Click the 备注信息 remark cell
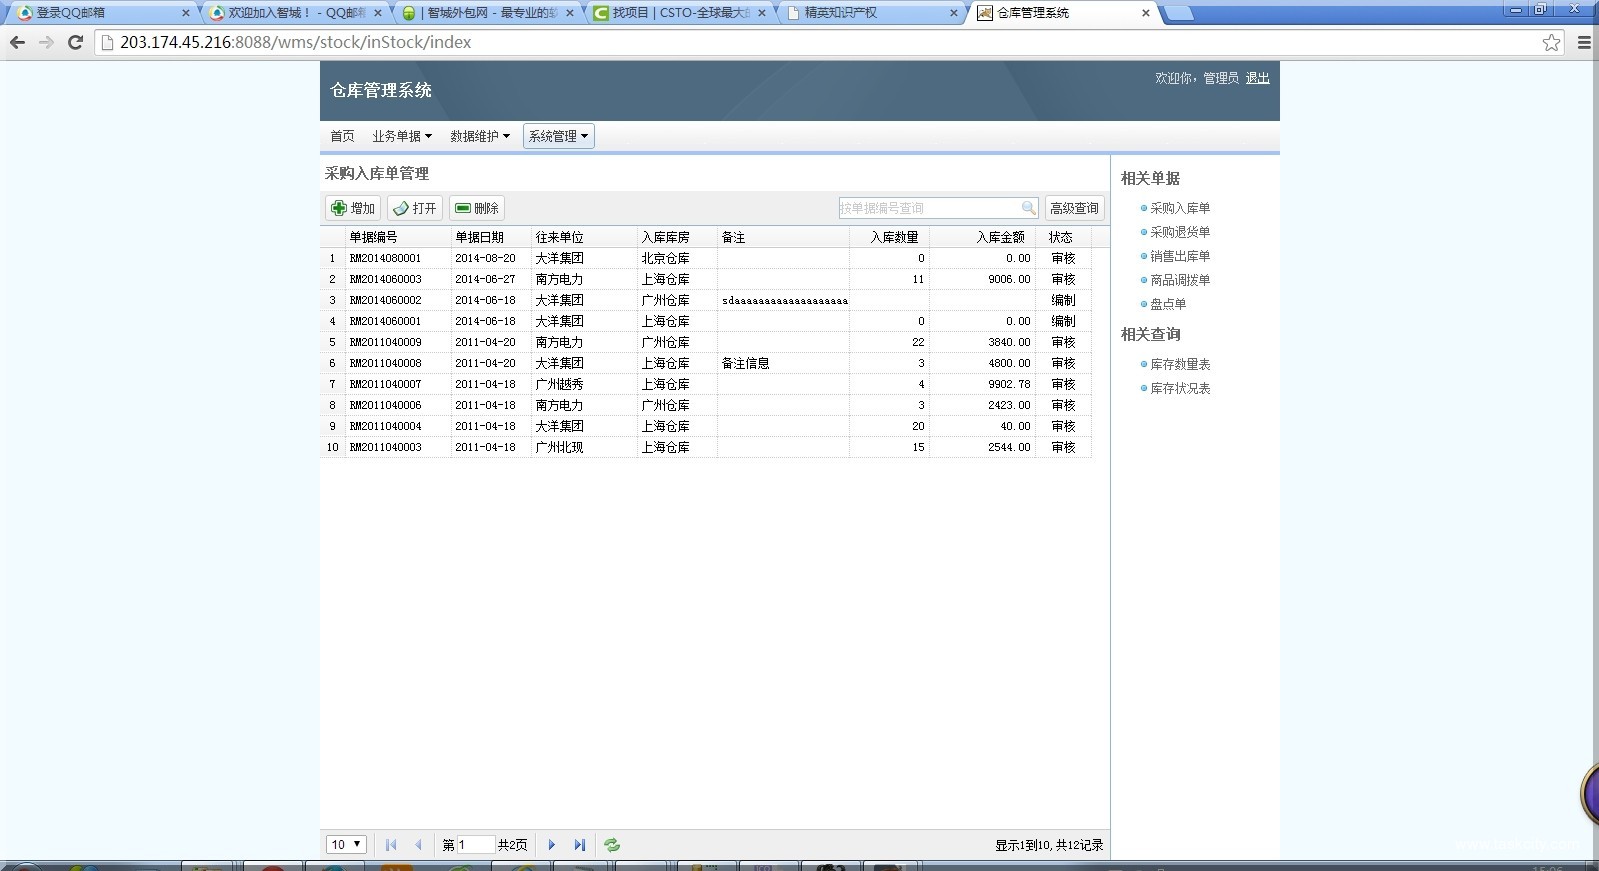This screenshot has width=1599, height=871. coord(783,363)
